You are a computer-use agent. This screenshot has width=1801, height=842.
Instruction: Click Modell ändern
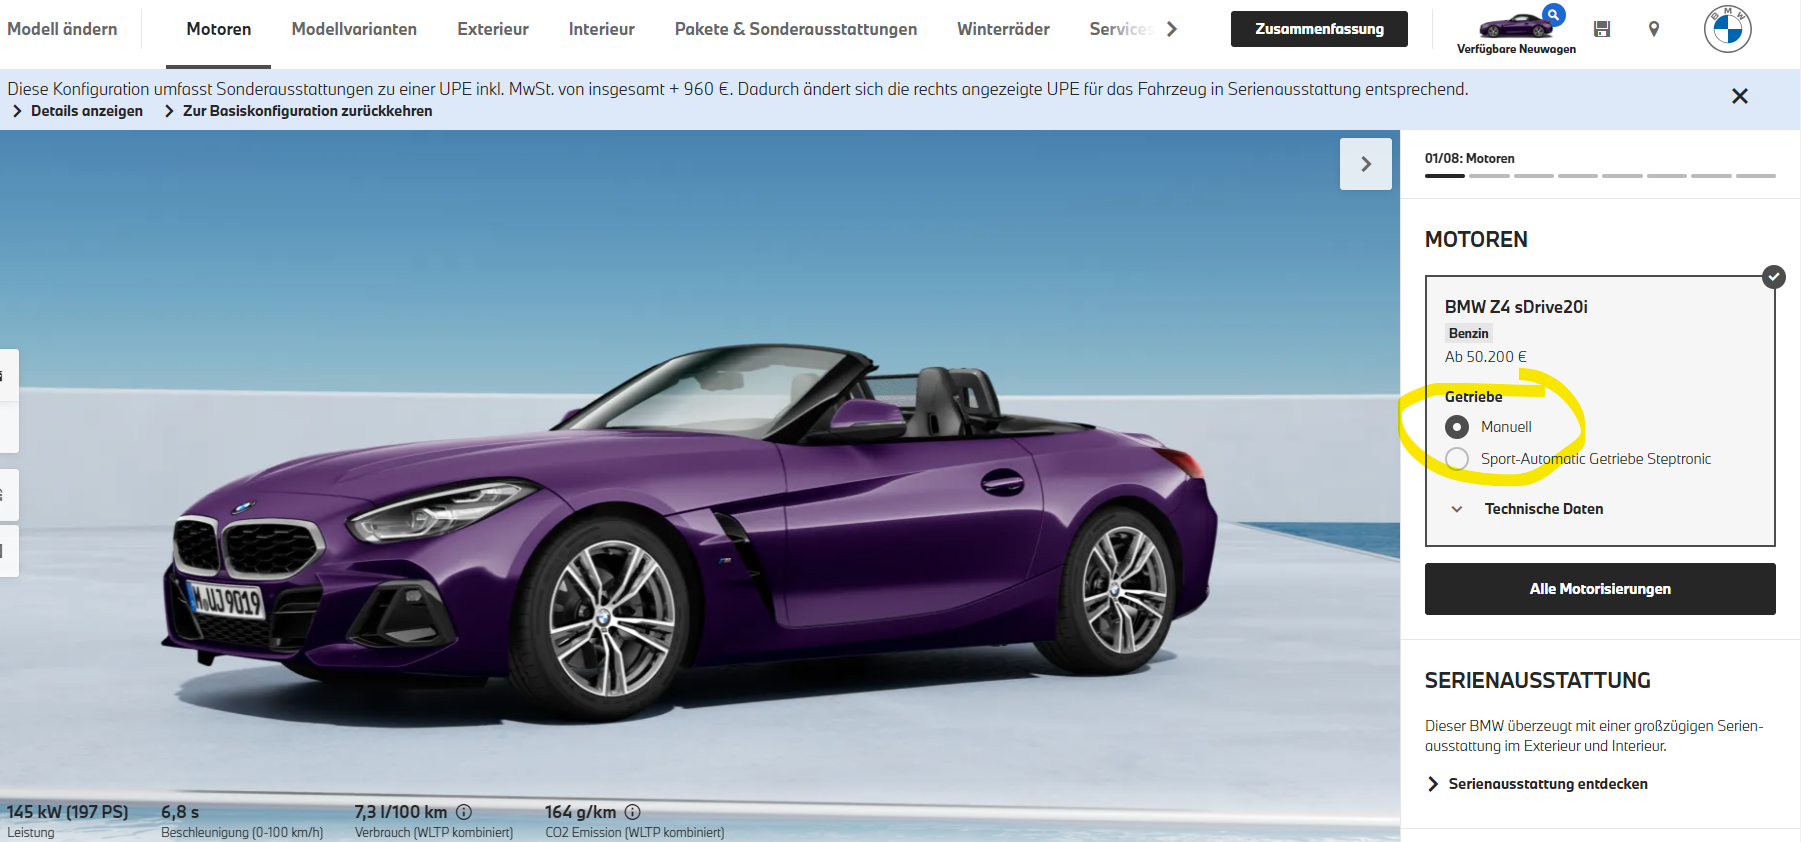point(62,29)
